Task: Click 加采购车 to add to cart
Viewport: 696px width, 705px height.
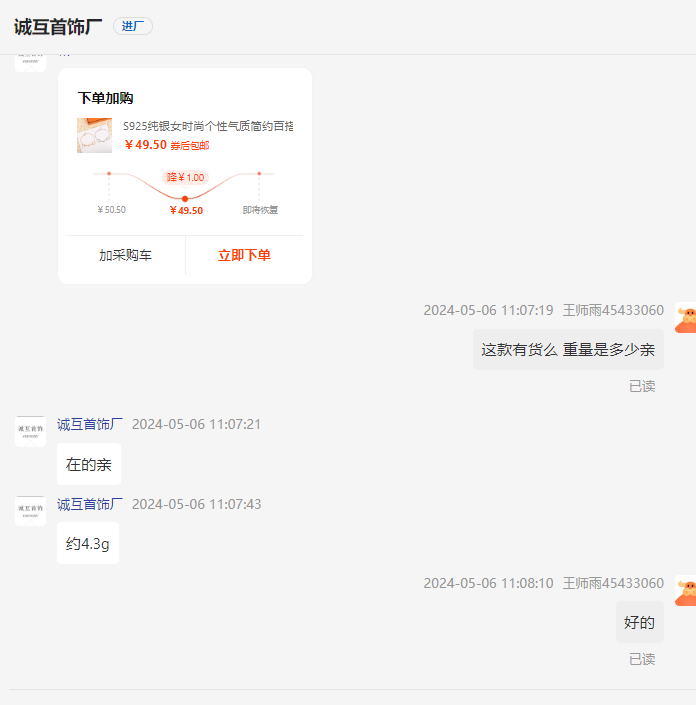Action: (125, 255)
